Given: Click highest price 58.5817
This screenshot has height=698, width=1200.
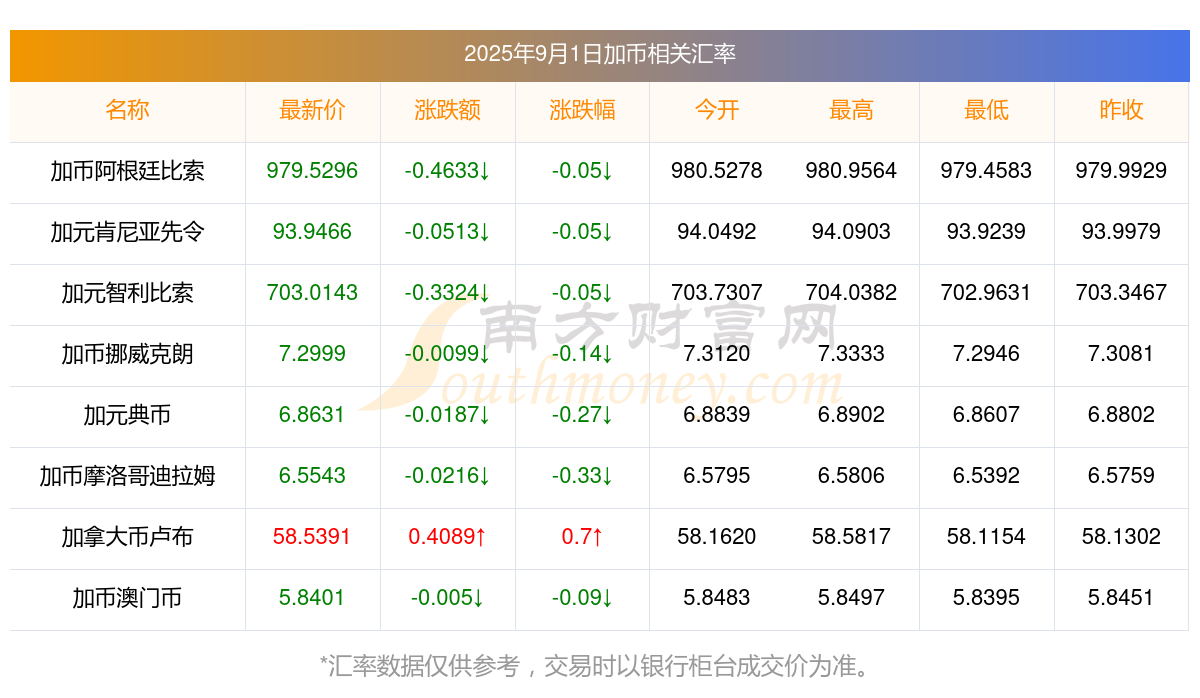Looking at the screenshot, I should point(851,537).
